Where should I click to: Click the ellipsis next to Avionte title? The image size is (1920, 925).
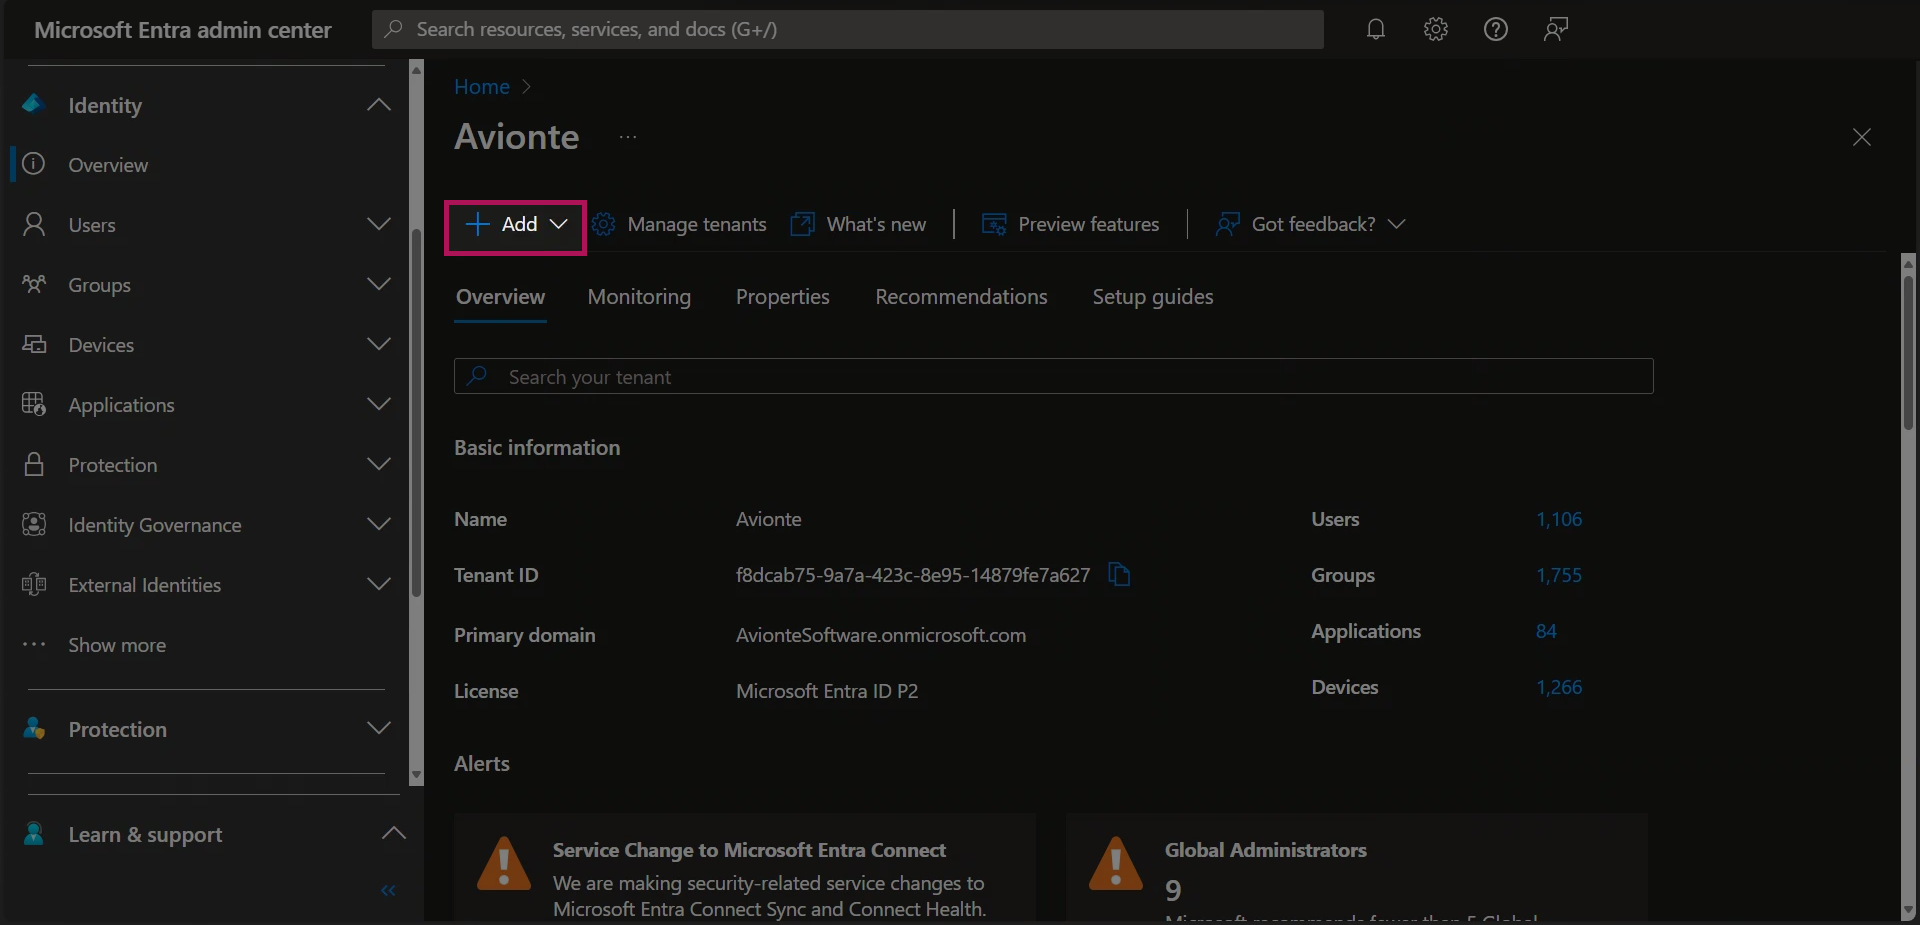coord(628,137)
